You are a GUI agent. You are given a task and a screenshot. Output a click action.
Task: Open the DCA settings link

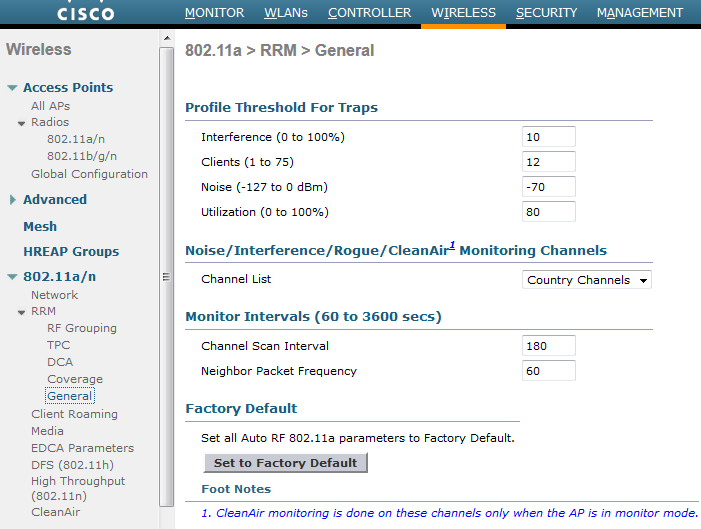tap(60, 362)
